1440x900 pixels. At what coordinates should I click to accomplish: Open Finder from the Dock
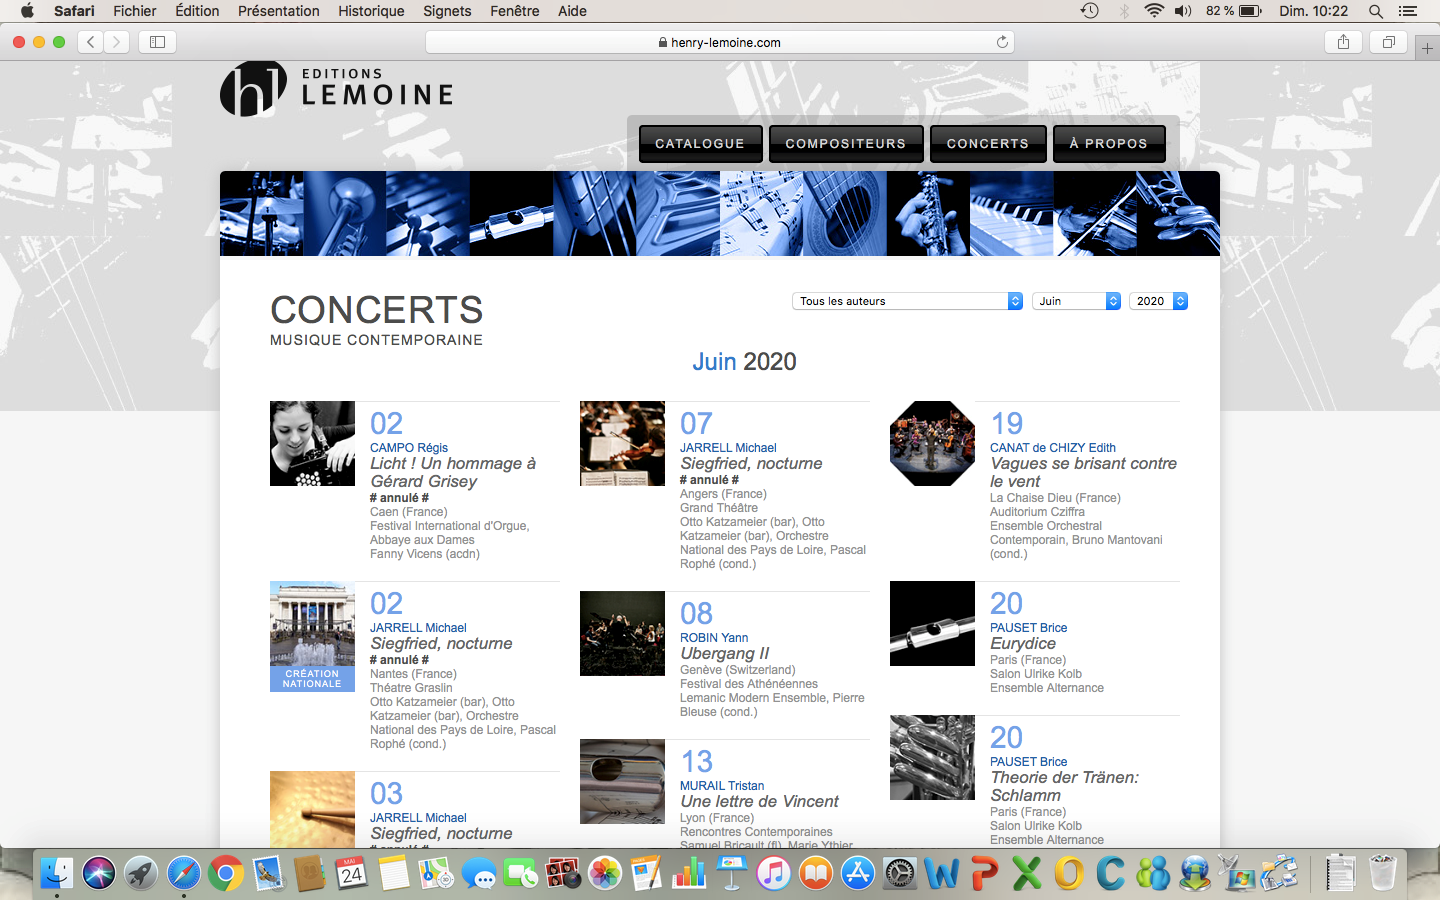pos(57,874)
